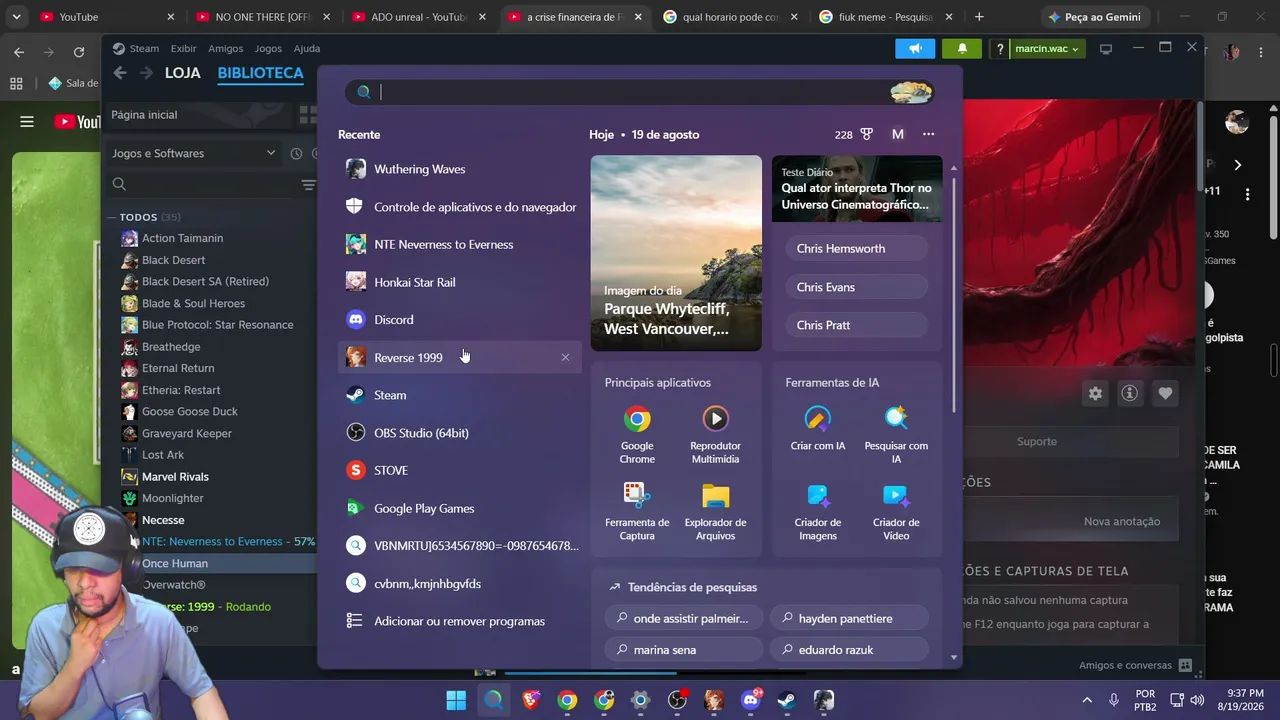Image resolution: width=1280 pixels, height=720 pixels.
Task: Open volume control in system tray
Action: pyautogui.click(x=1197, y=700)
